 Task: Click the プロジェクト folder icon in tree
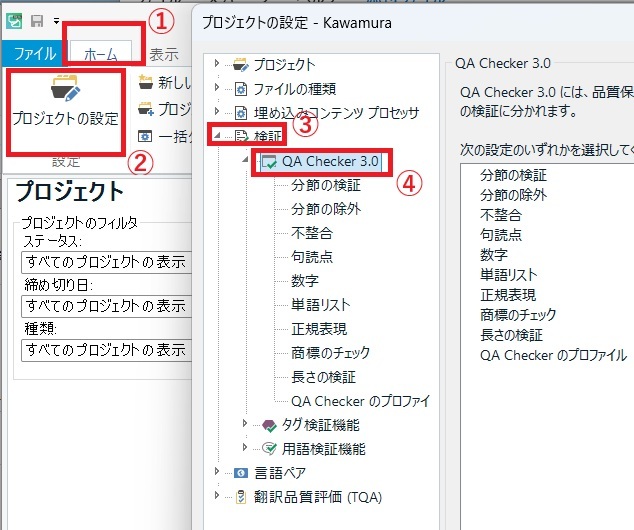tap(241, 65)
